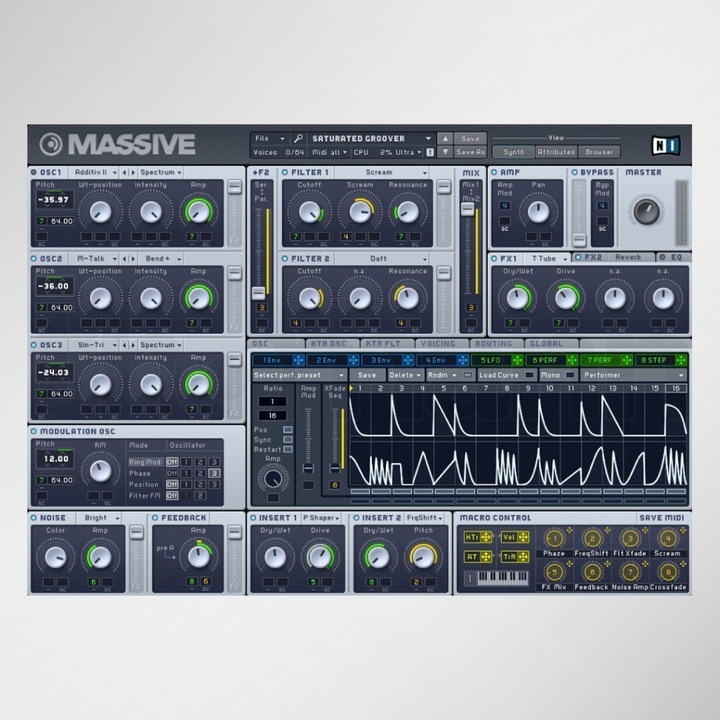Click the AT macro drag-handle icon
This screenshot has width=720, height=720.
click(485, 557)
